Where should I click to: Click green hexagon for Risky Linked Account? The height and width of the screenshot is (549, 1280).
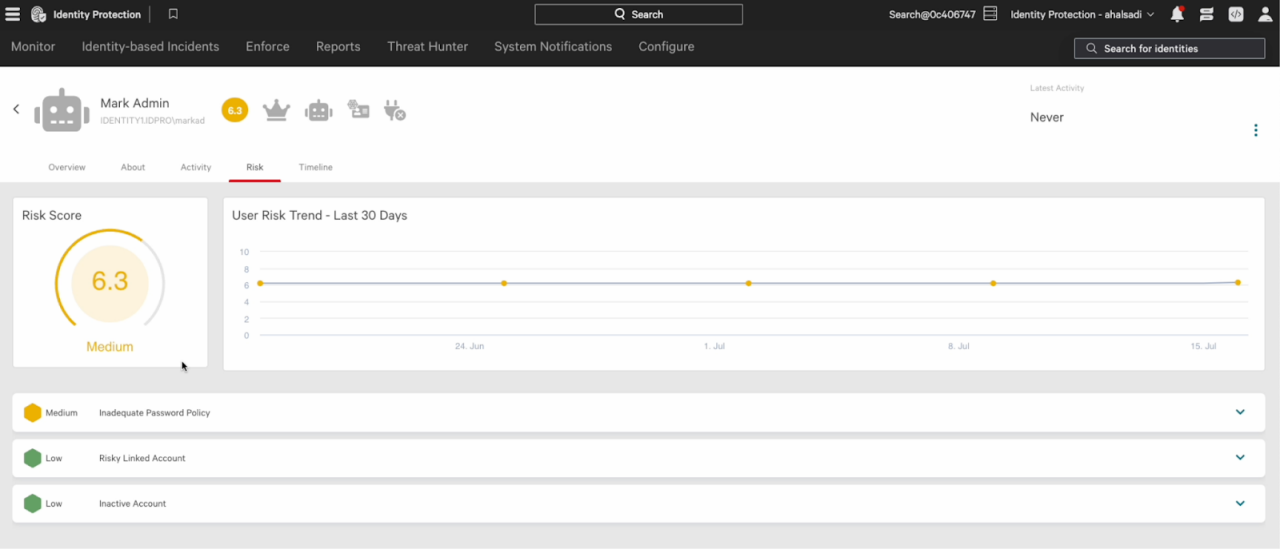coord(33,458)
